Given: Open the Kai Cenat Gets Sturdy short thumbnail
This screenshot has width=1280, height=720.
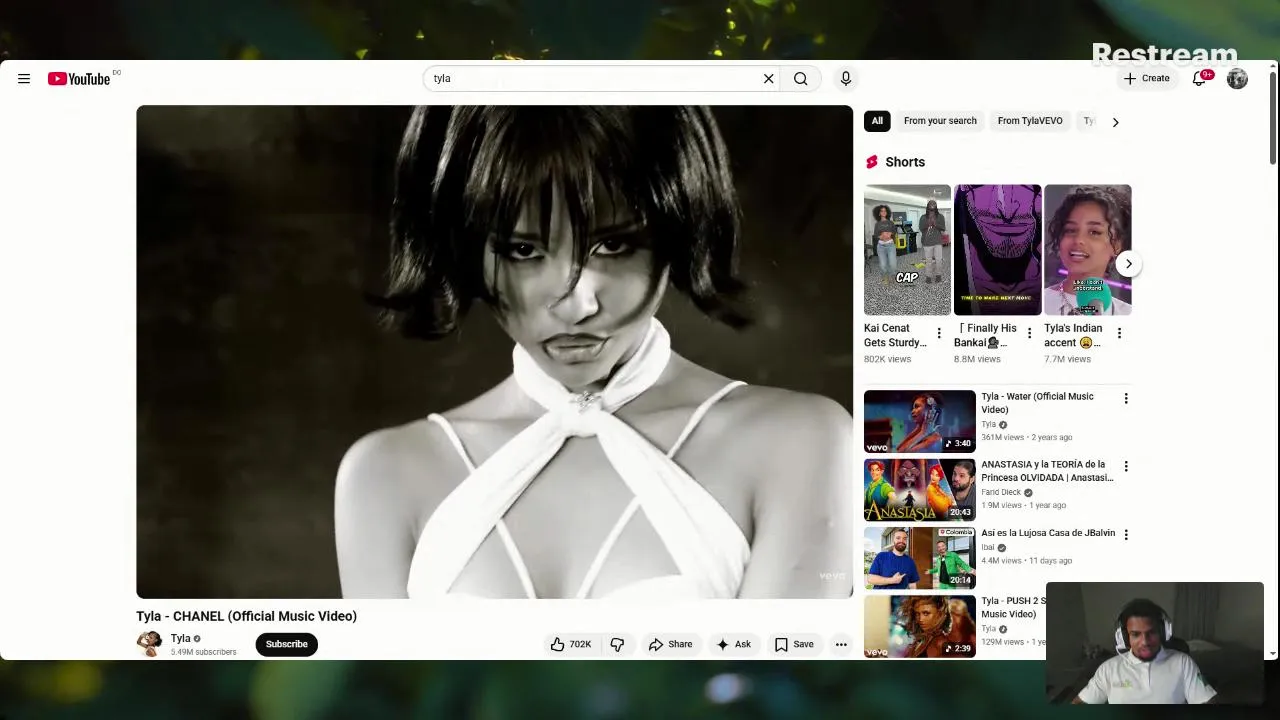Looking at the screenshot, I should click(907, 250).
